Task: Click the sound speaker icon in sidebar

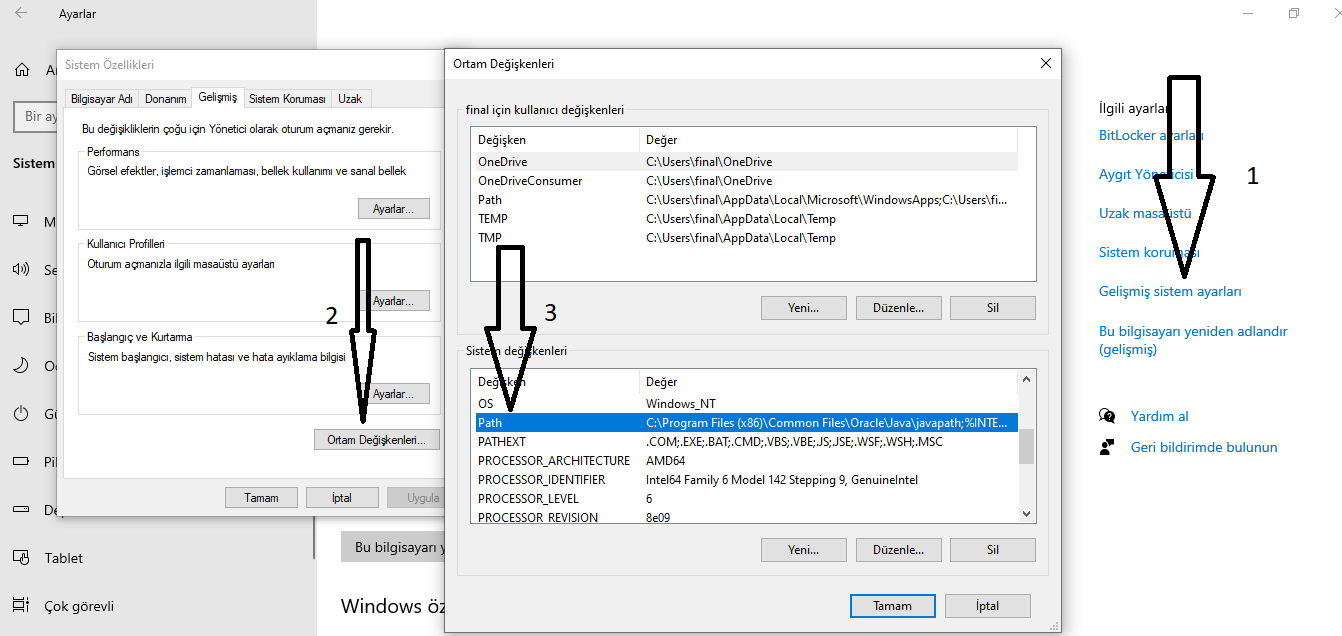Action: point(21,269)
